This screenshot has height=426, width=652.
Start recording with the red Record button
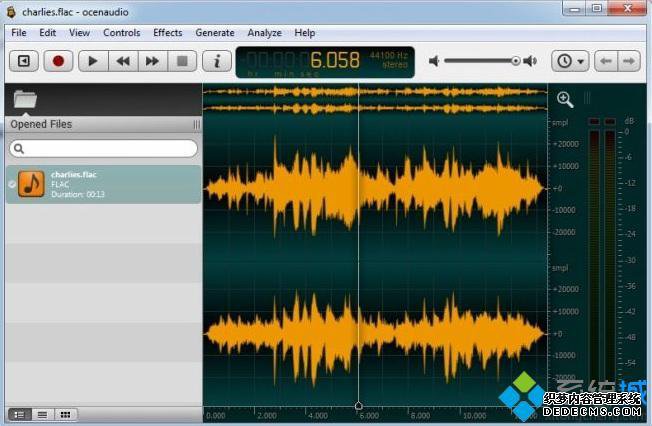point(58,61)
